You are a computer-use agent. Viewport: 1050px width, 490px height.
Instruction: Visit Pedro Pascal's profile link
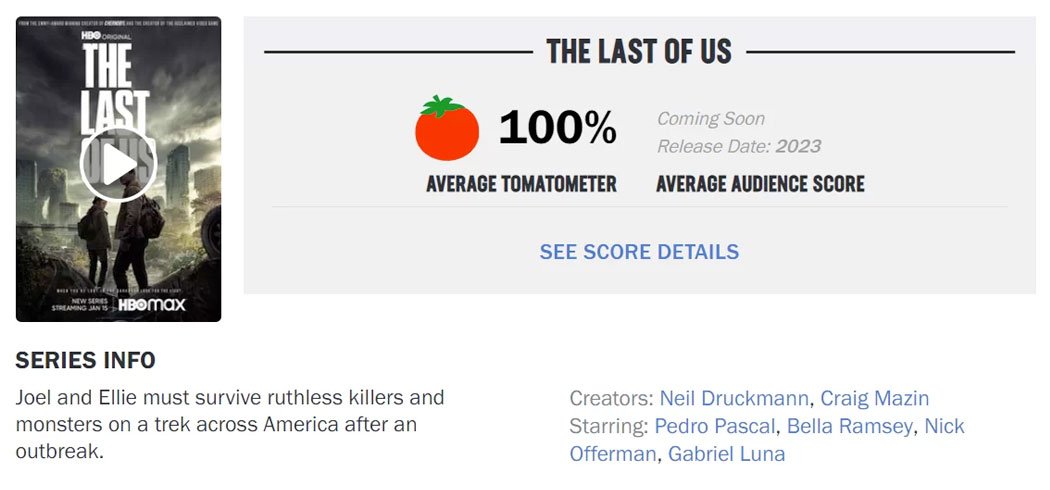pyautogui.click(x=715, y=426)
